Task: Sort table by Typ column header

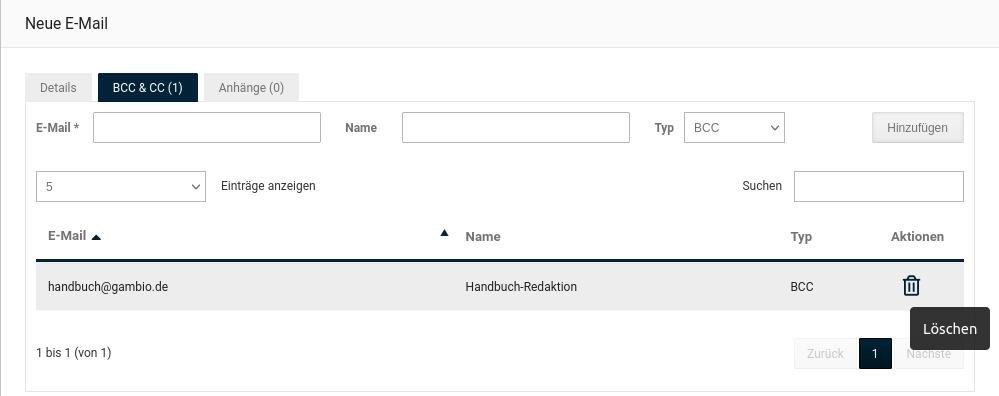Action: click(801, 237)
